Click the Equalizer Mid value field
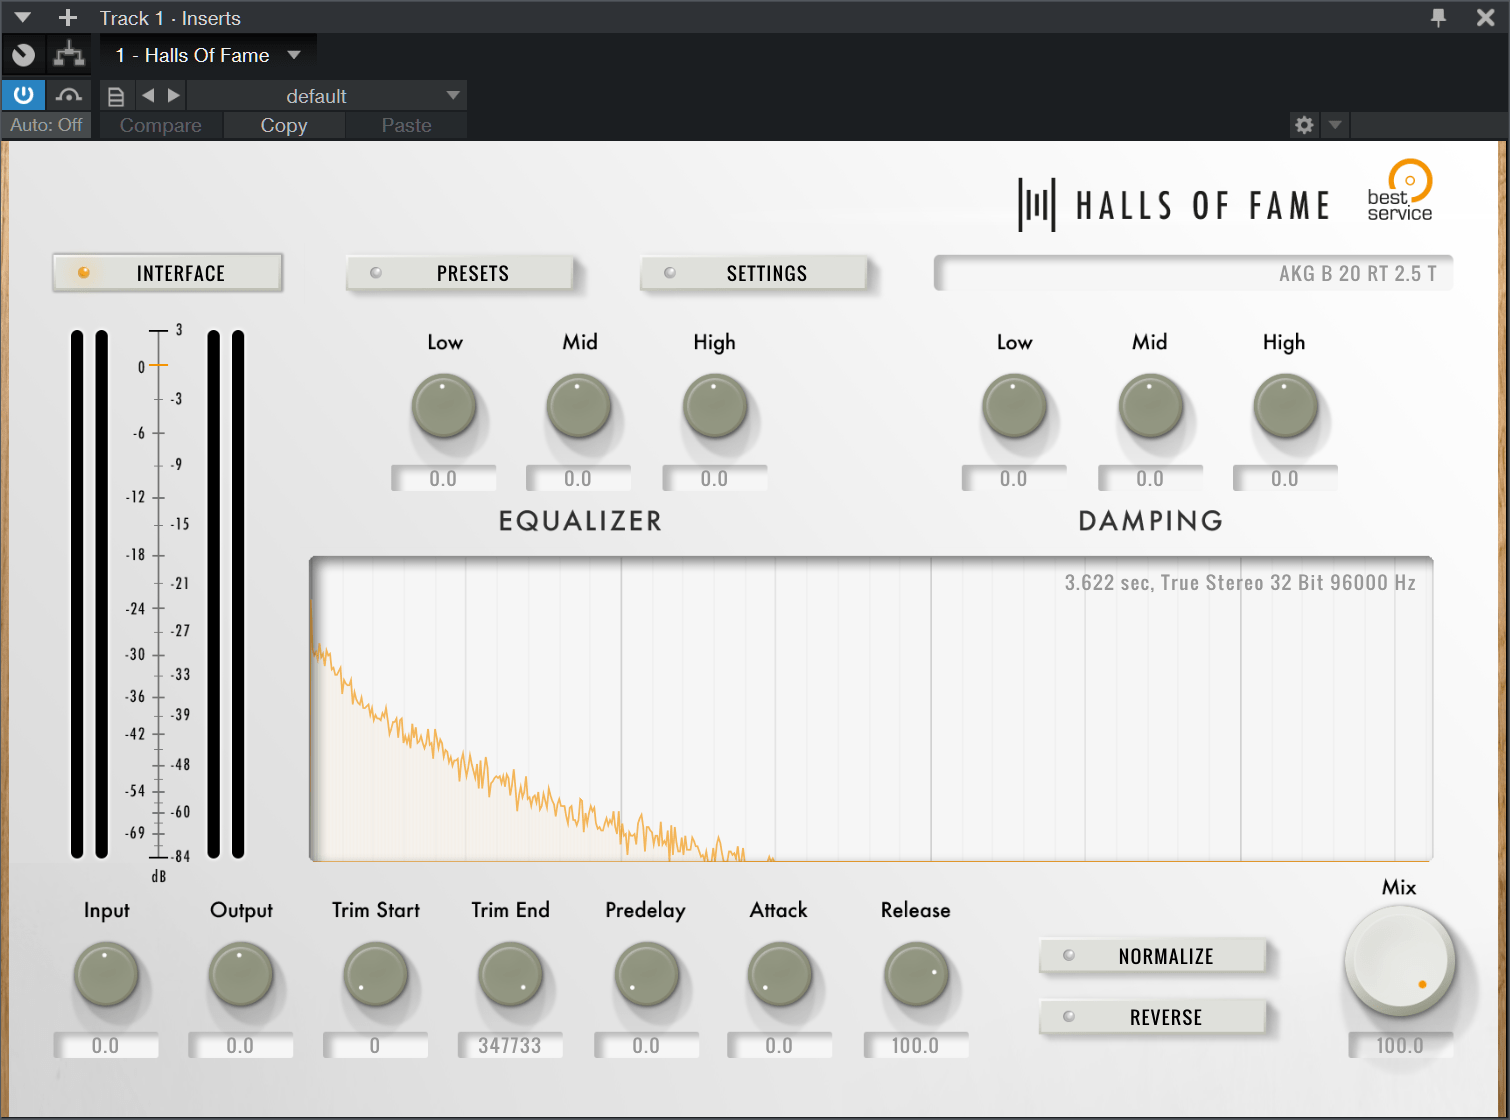The image size is (1510, 1120). click(578, 478)
